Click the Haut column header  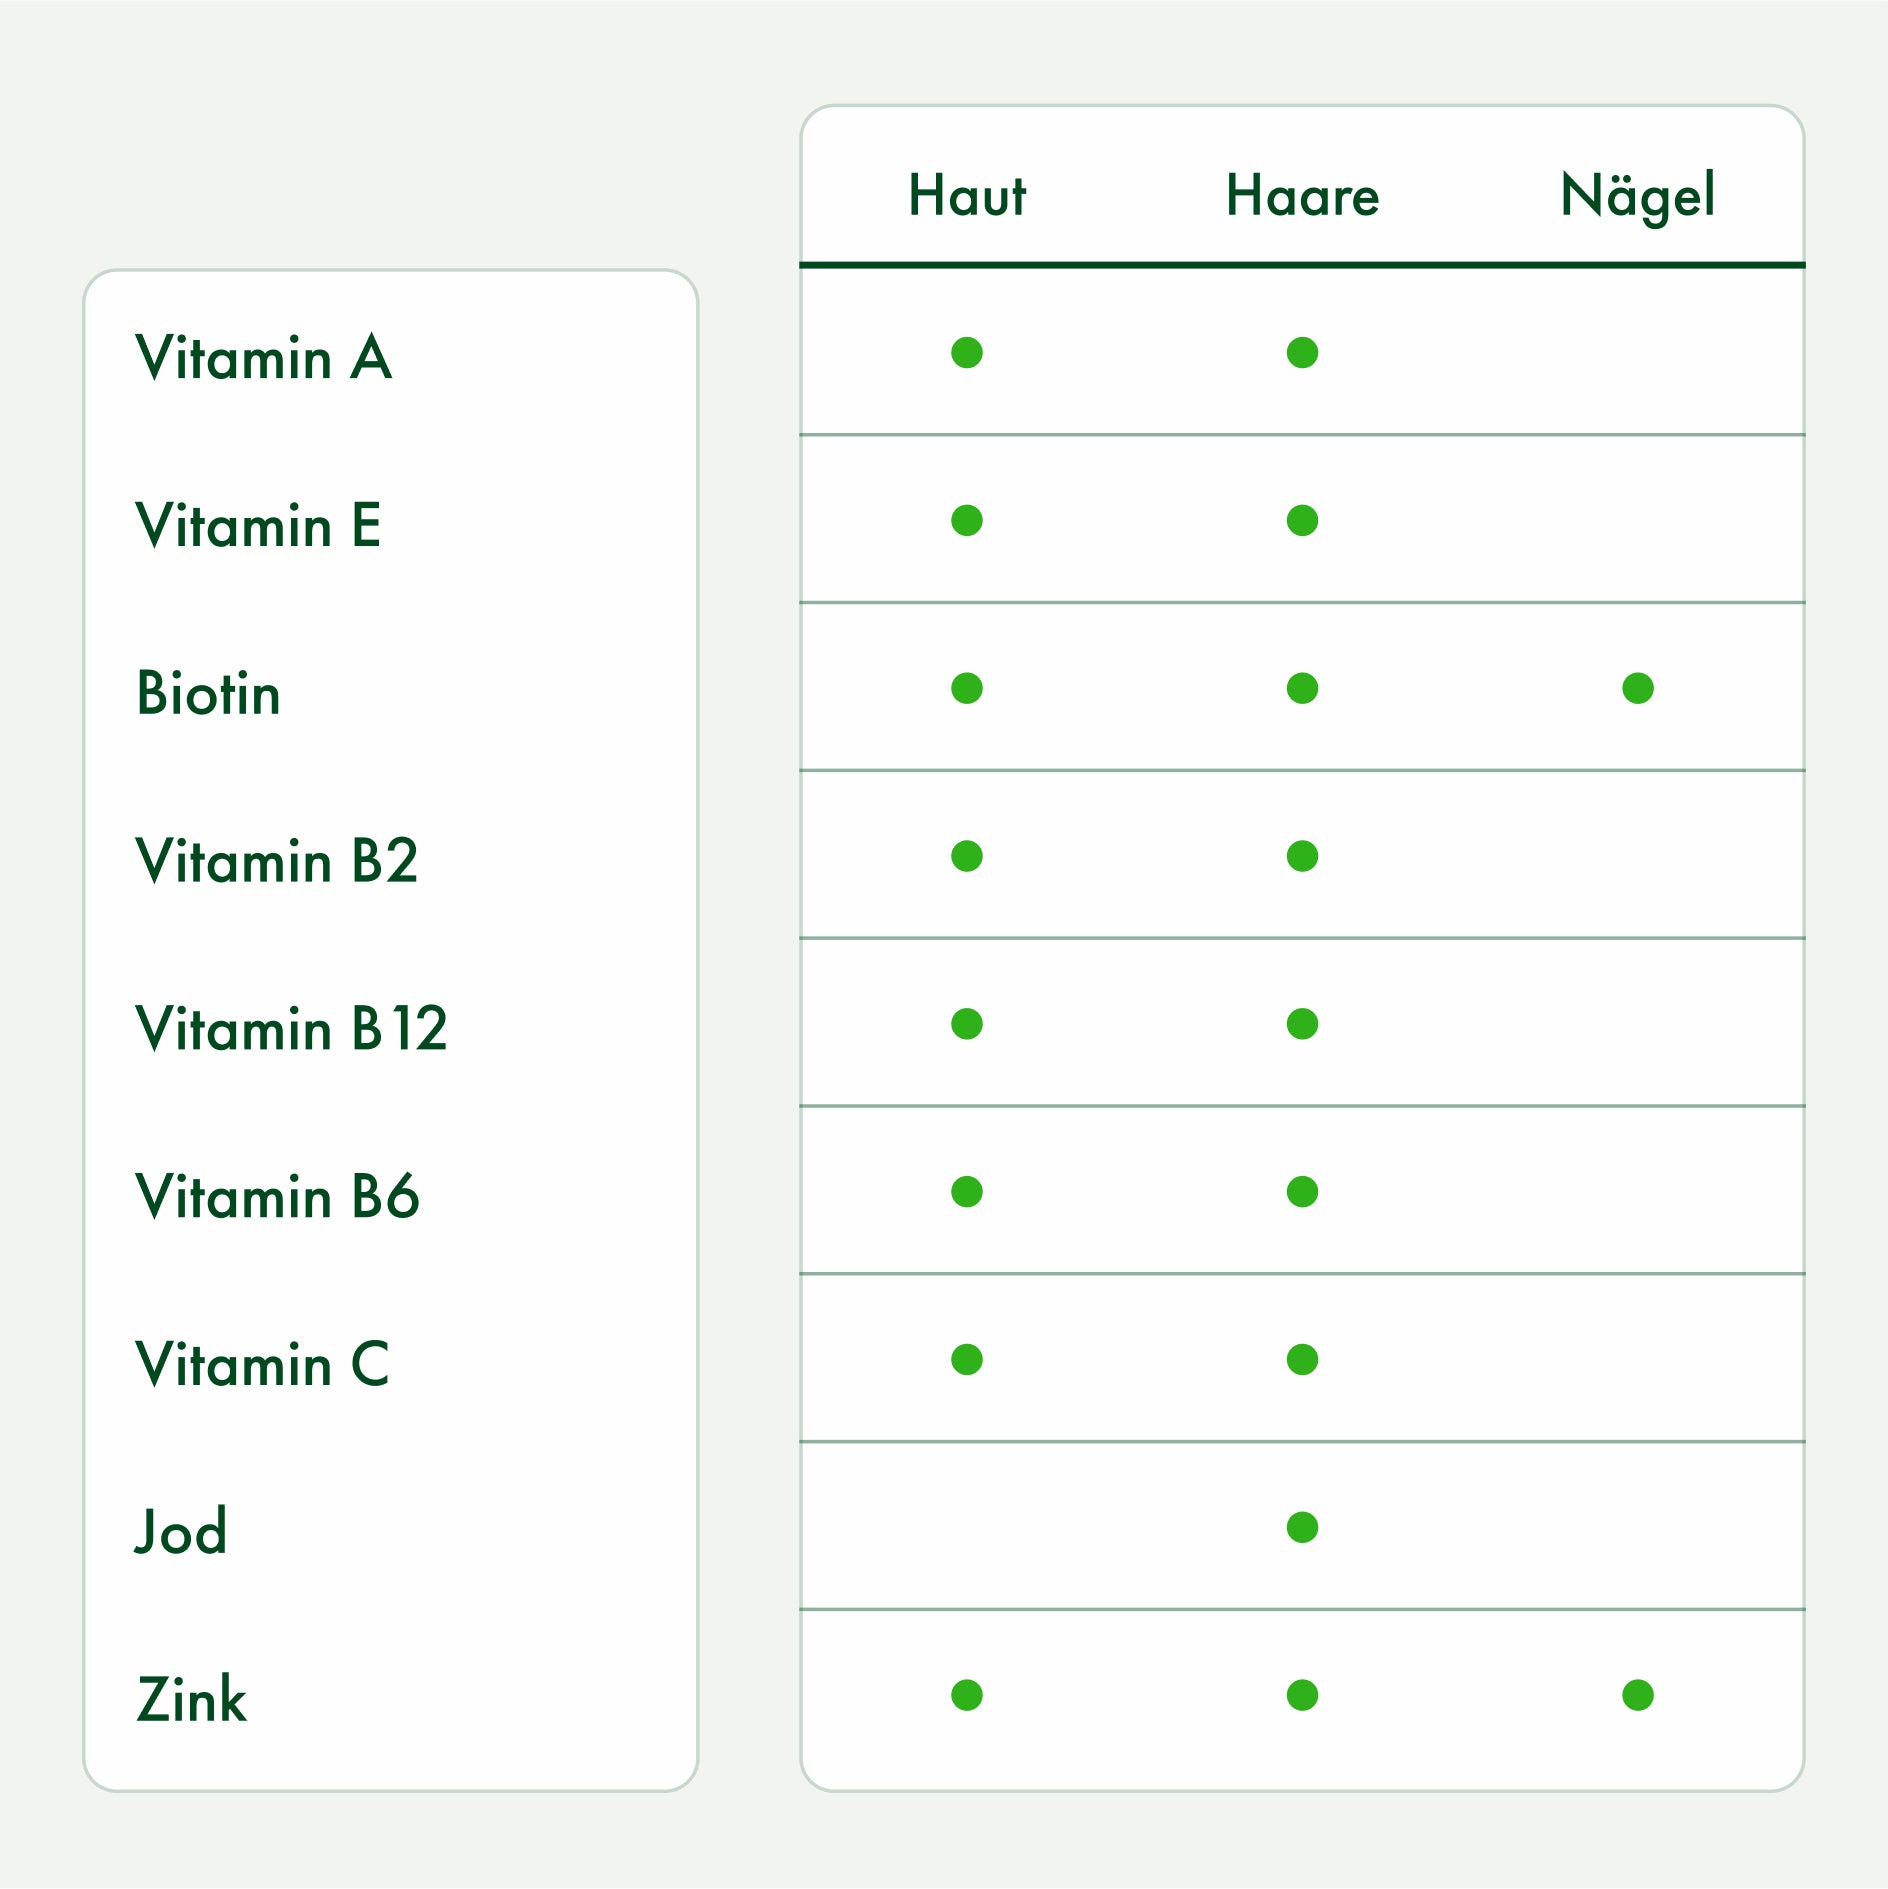point(967,195)
